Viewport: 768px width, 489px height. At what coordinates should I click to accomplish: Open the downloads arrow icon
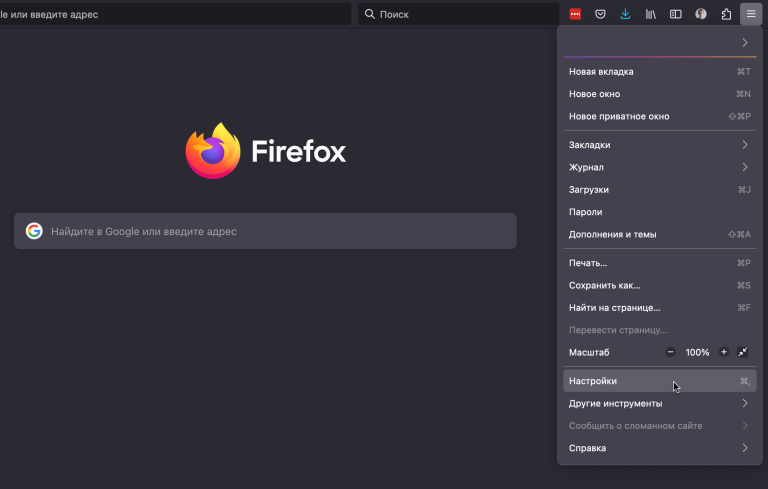click(x=626, y=14)
